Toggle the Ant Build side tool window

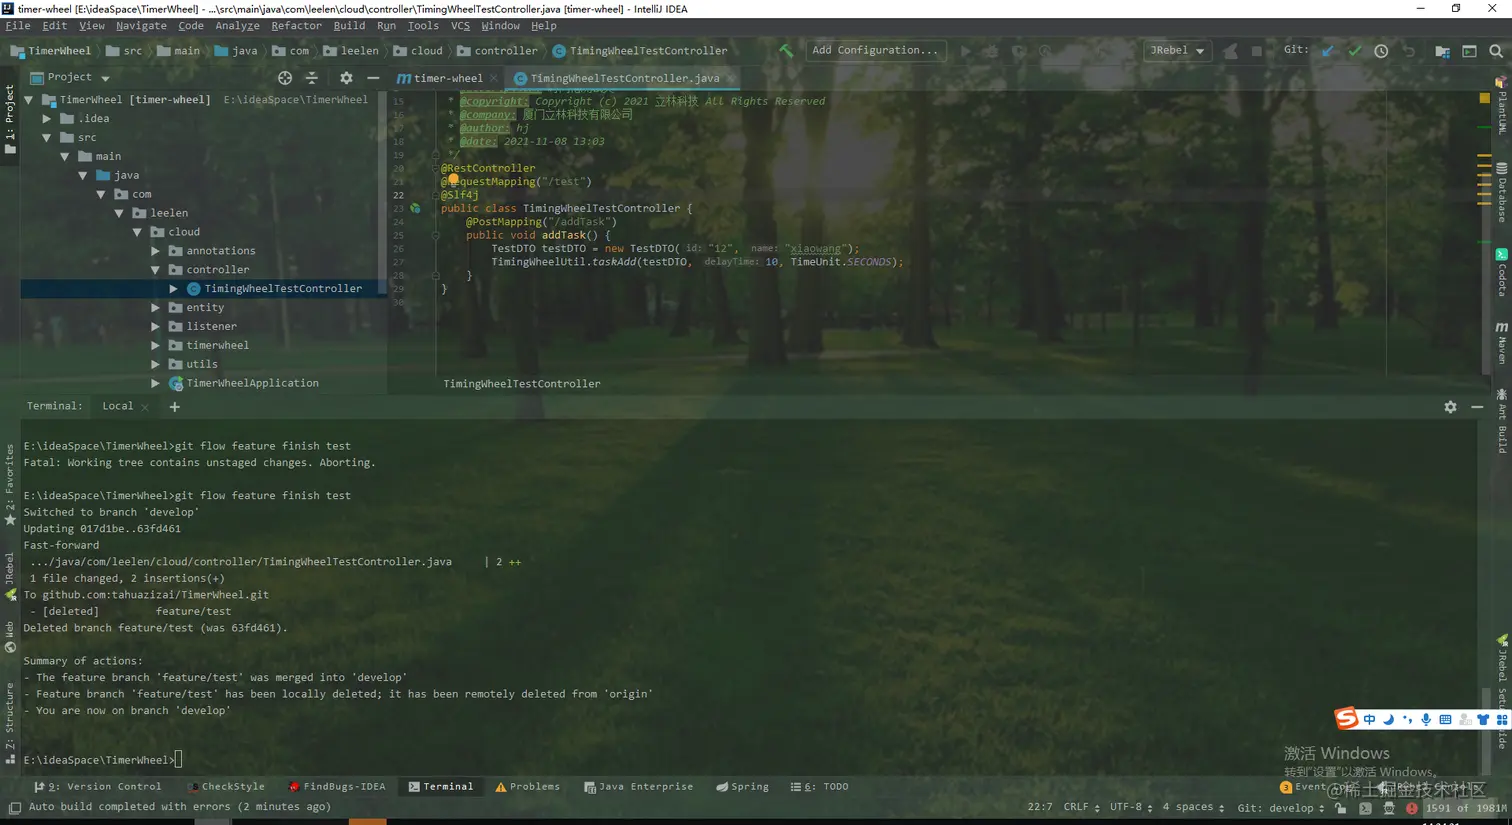[x=1502, y=421]
